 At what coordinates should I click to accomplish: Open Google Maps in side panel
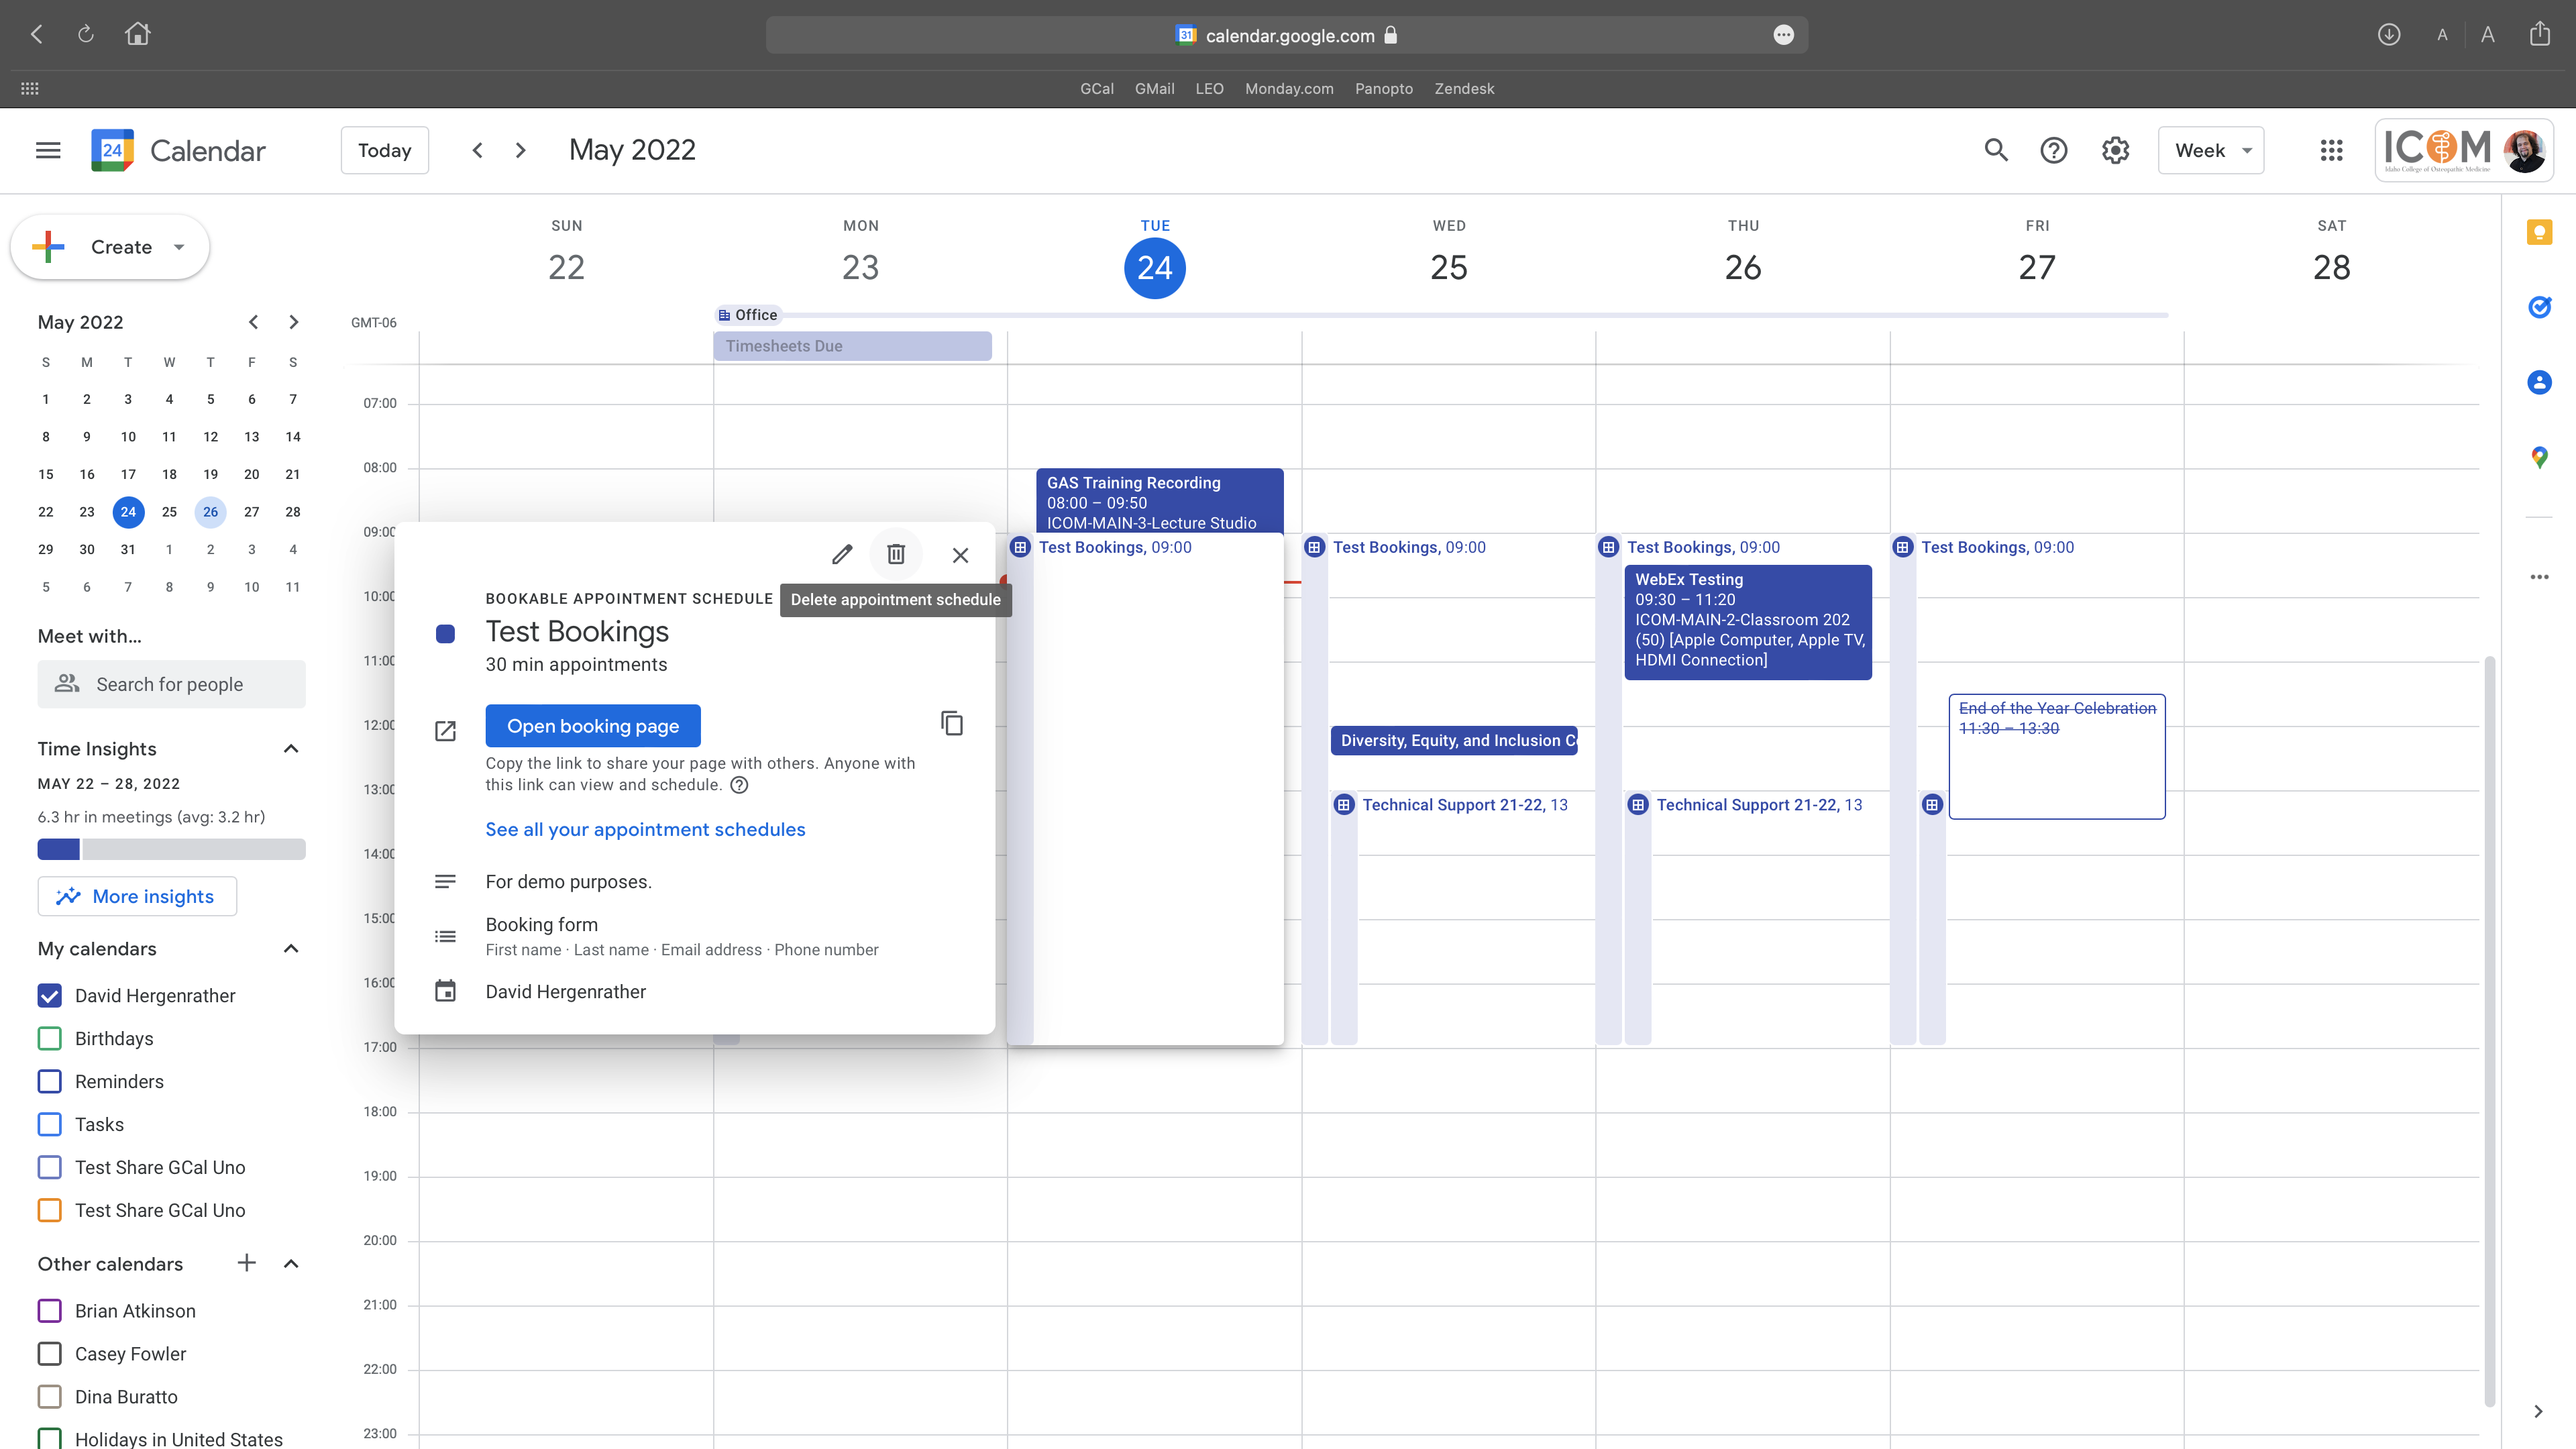2539,457
